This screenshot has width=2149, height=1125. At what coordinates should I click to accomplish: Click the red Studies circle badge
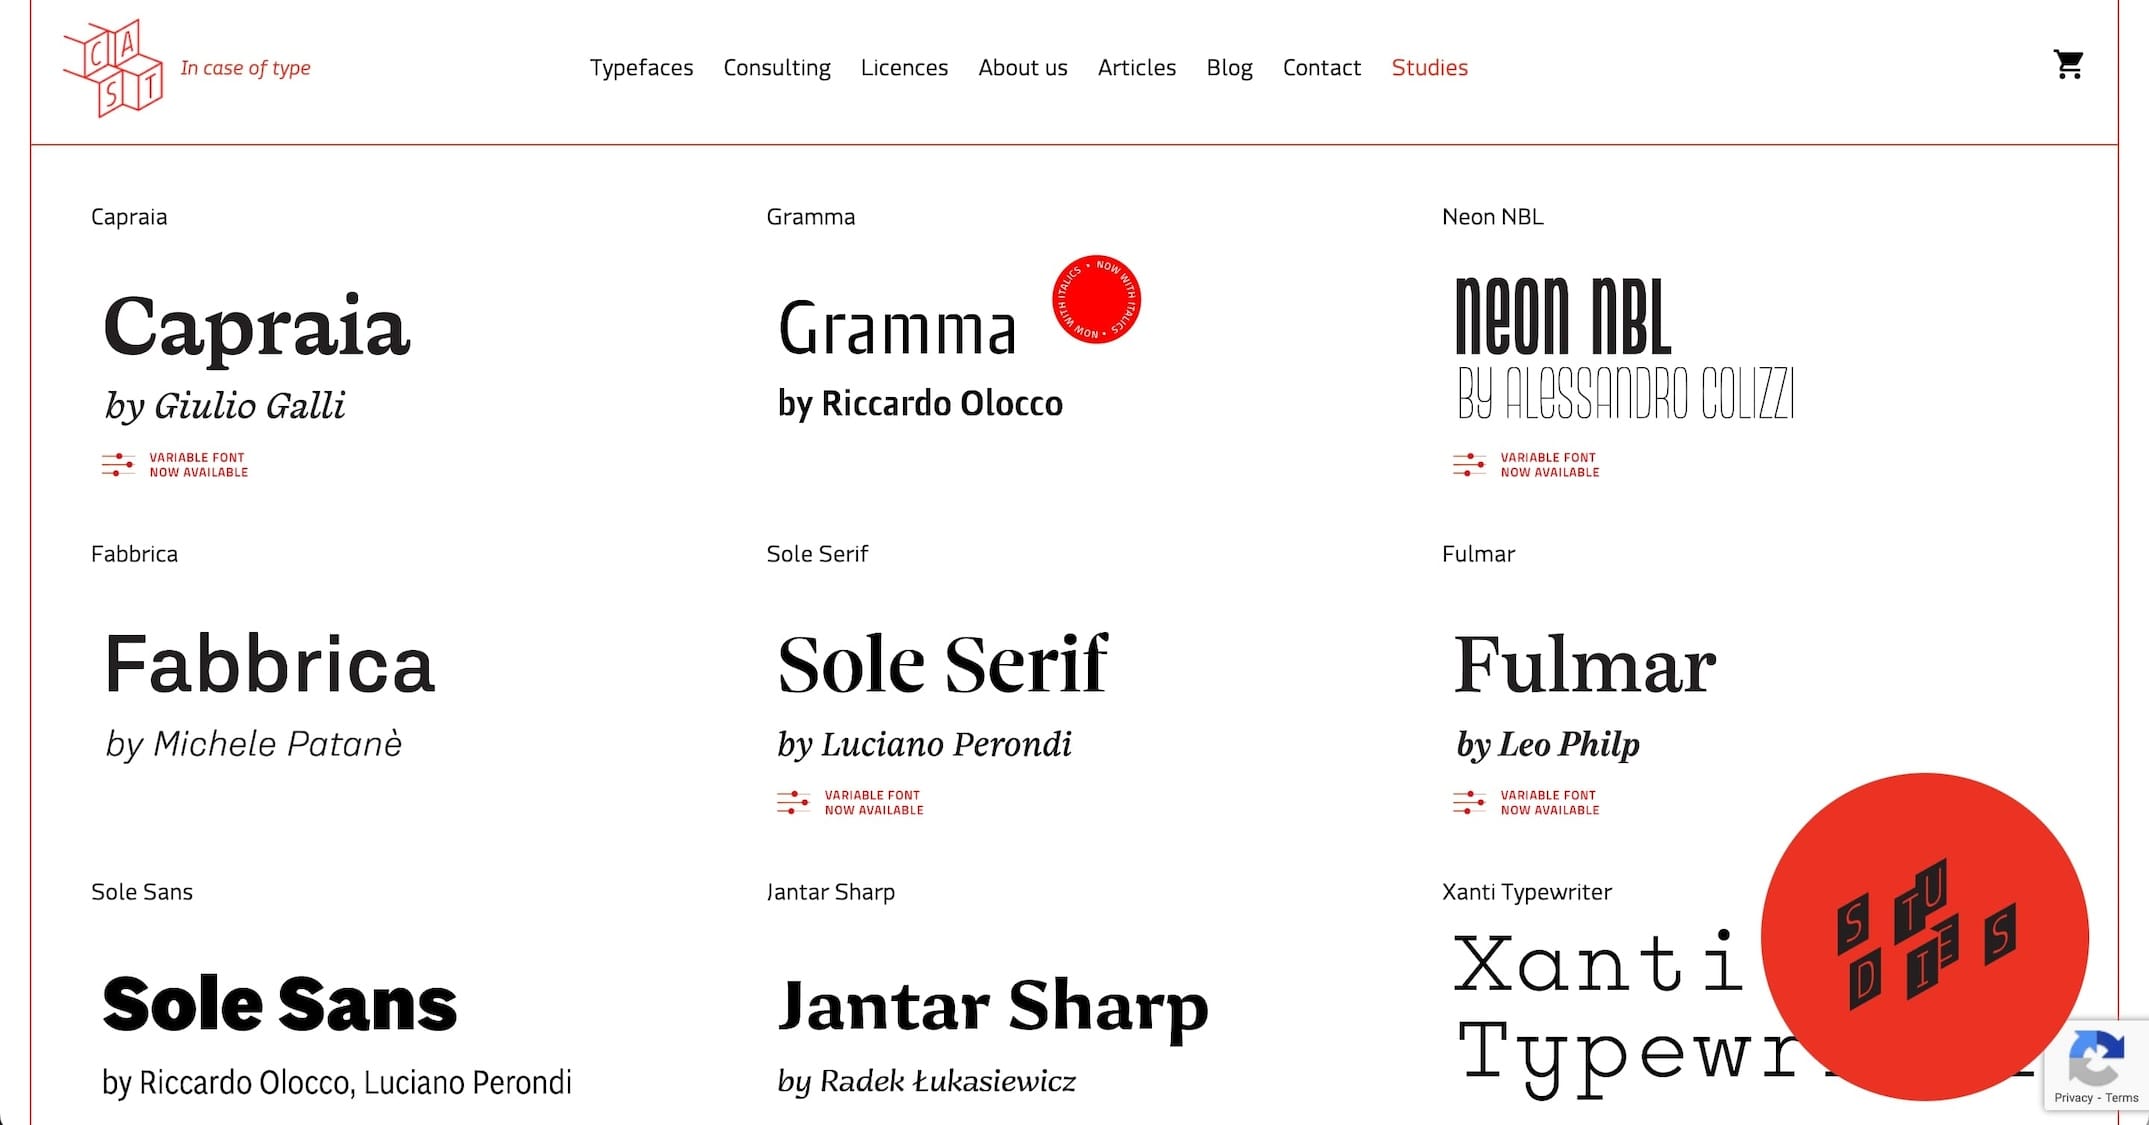tap(1923, 935)
